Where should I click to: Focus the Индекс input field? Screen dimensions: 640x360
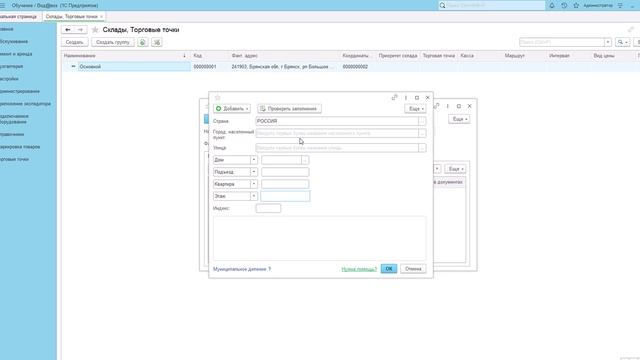click(268, 208)
